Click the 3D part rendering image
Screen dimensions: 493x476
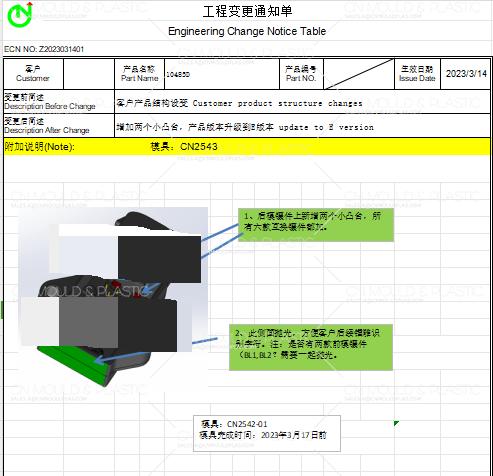click(113, 296)
